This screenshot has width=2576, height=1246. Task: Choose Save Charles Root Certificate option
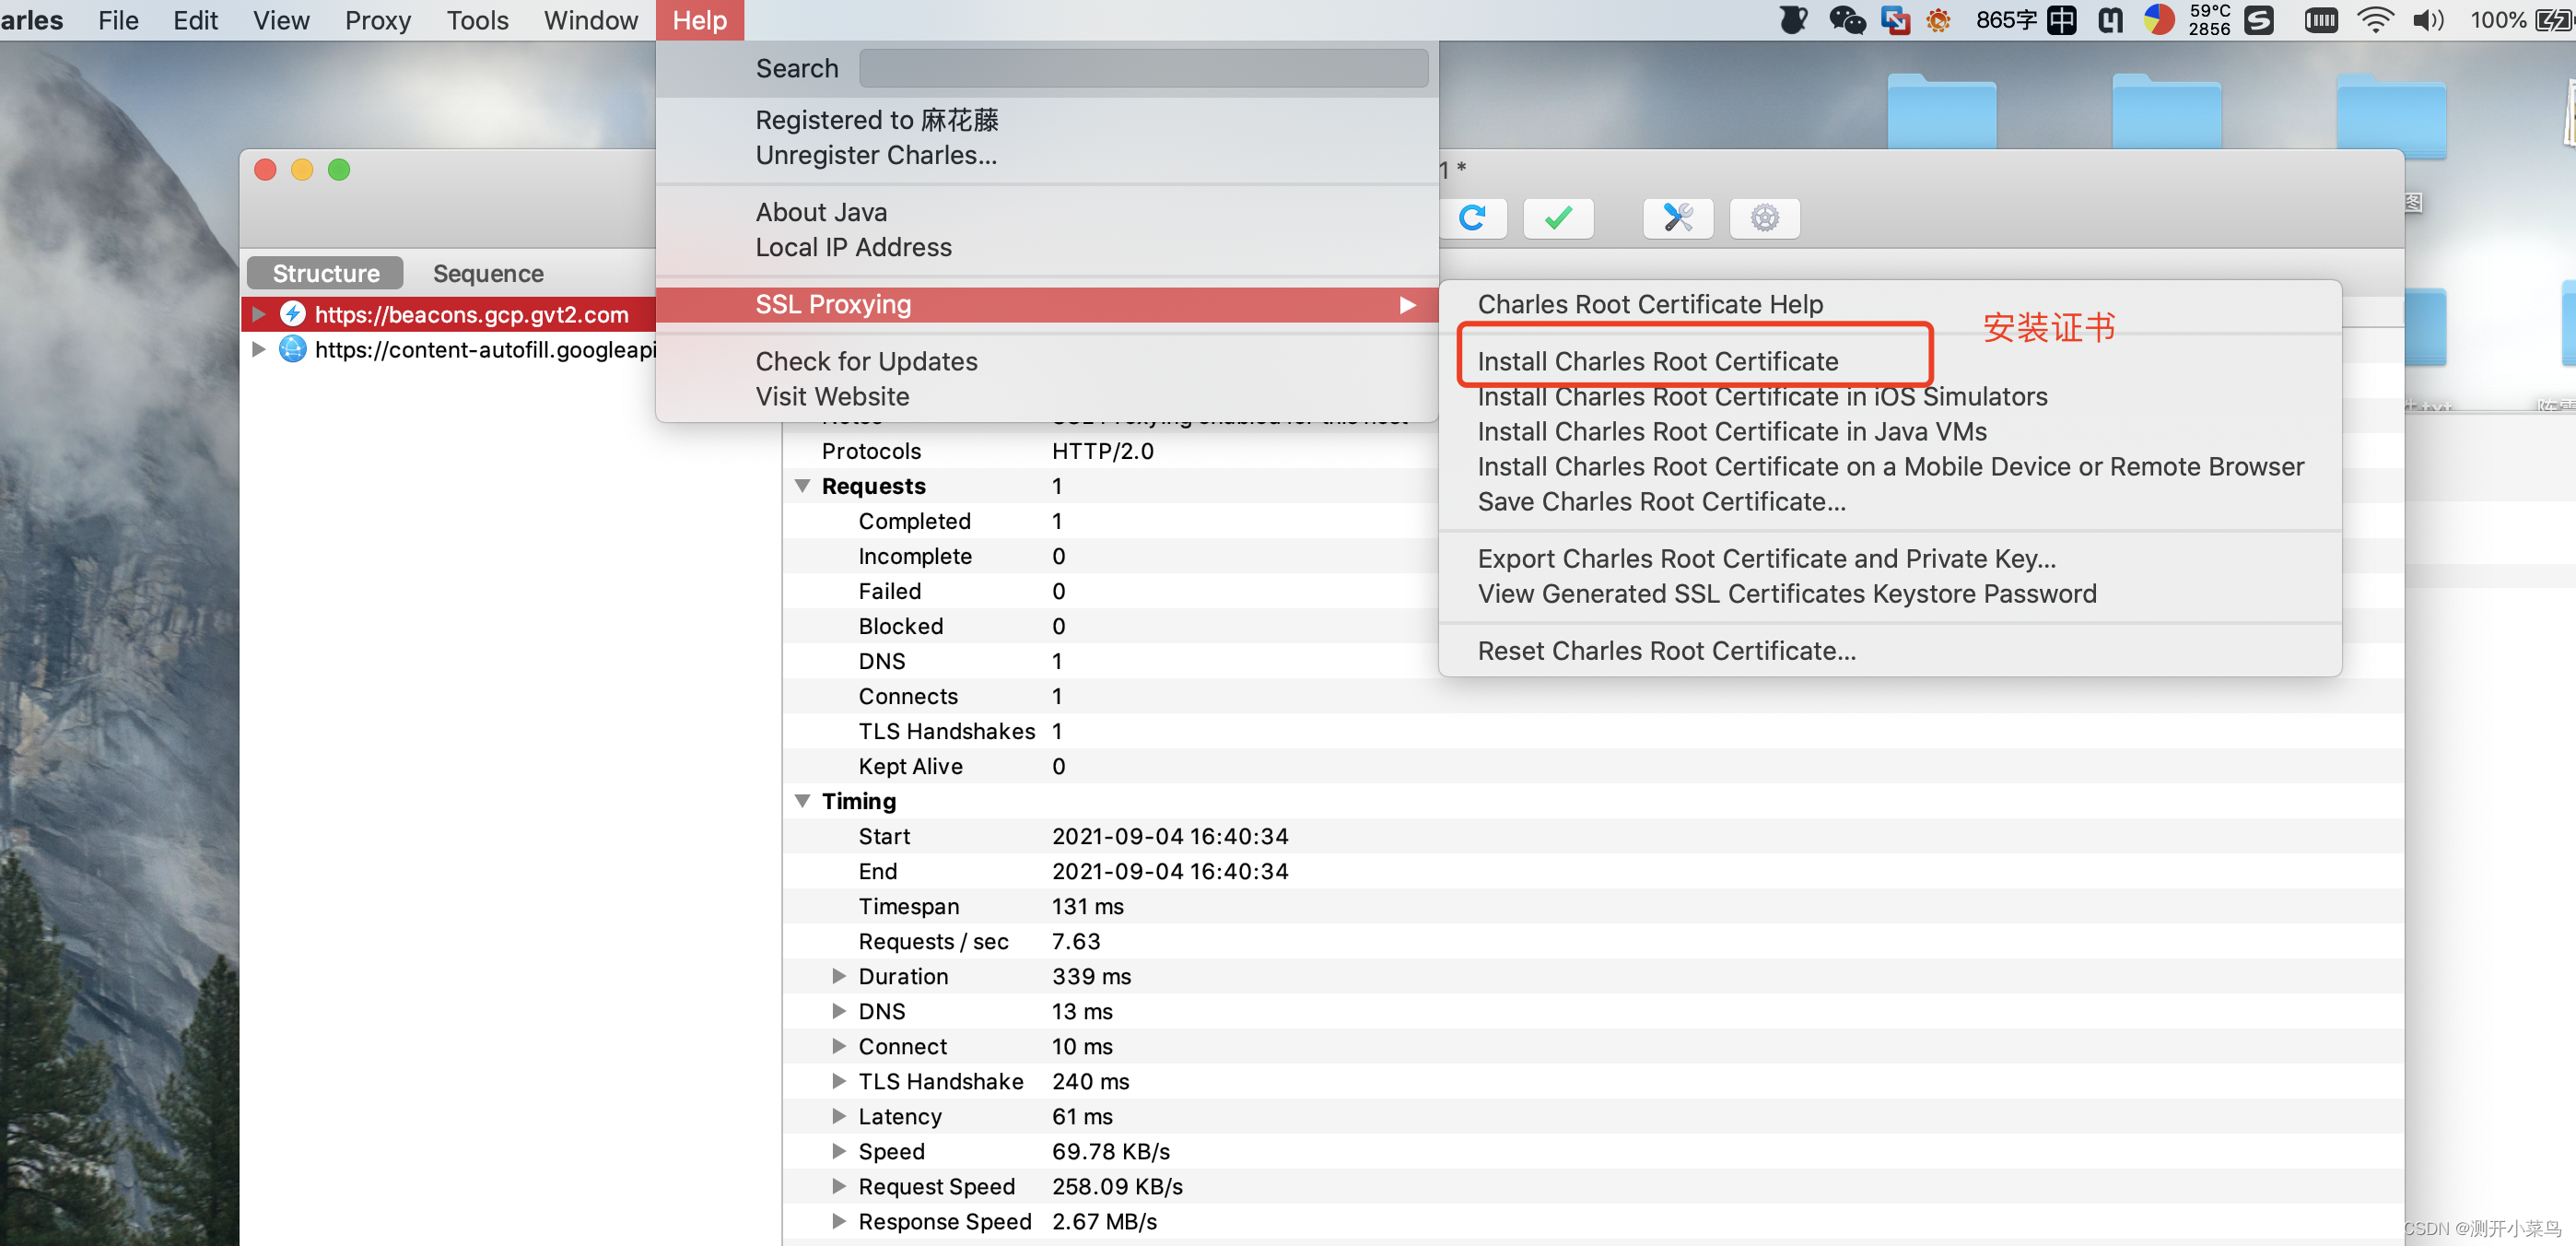click(1661, 501)
